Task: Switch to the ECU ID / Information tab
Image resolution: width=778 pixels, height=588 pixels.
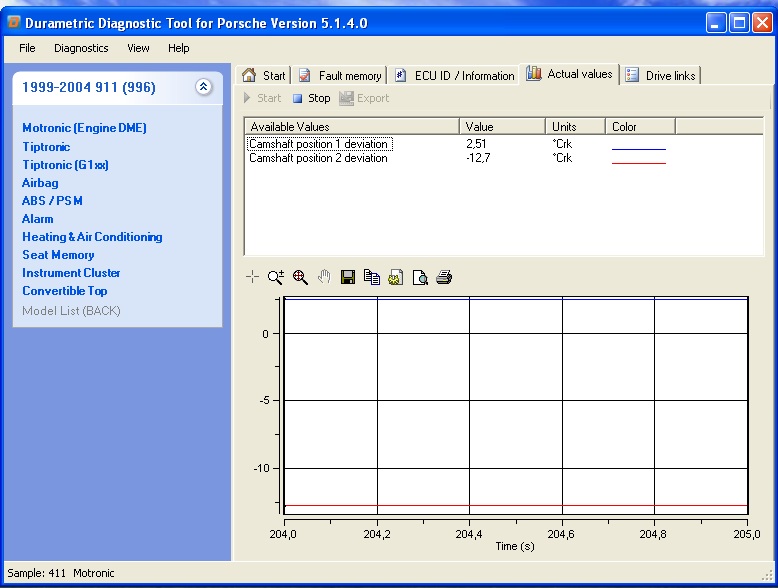Action: tap(454, 75)
